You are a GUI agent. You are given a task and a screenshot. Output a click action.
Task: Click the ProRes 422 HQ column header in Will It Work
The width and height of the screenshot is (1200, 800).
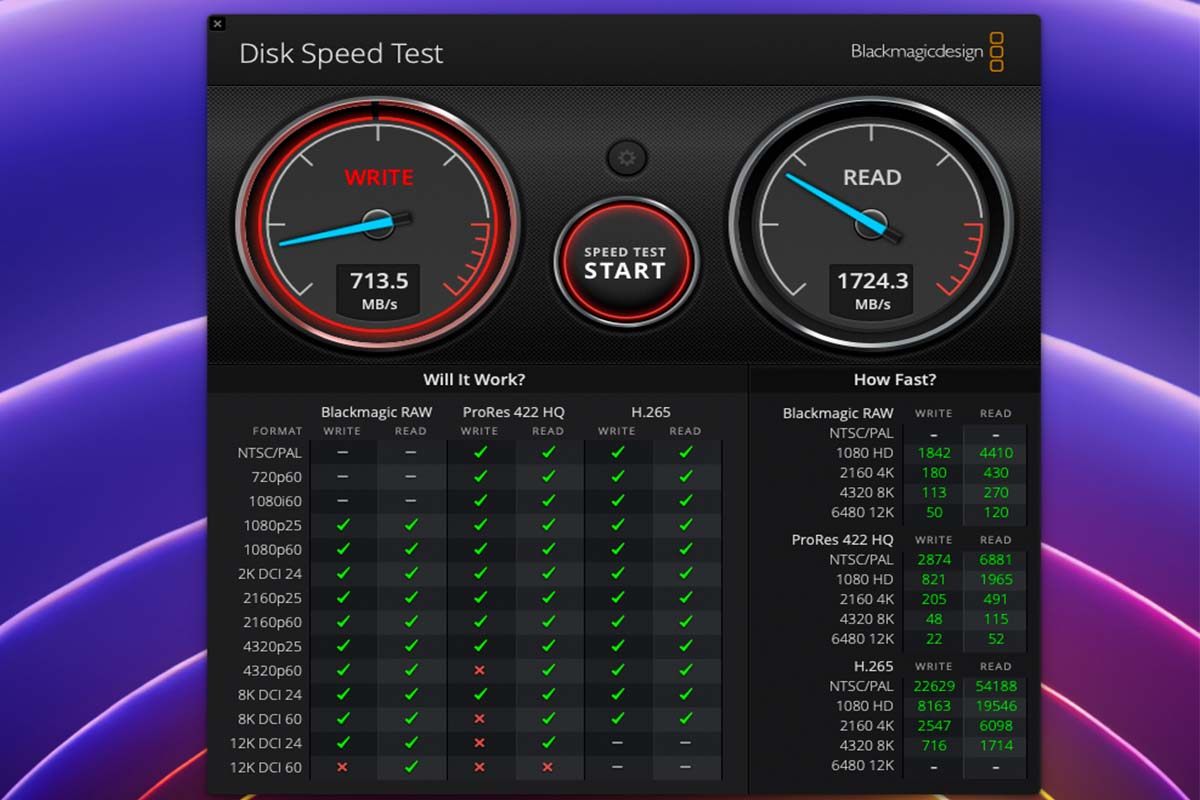513,412
